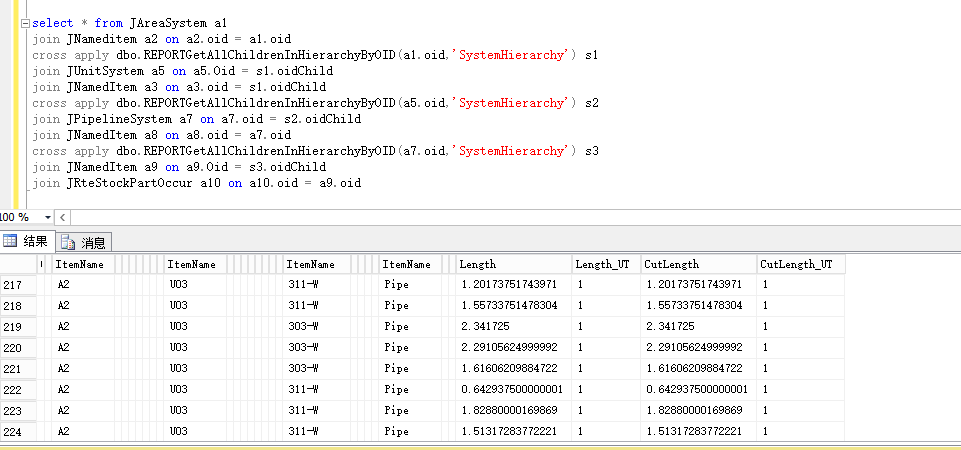Click CutLength cell 1.82880000169869 in row 223
The height and width of the screenshot is (450, 961).
[x=698, y=410]
